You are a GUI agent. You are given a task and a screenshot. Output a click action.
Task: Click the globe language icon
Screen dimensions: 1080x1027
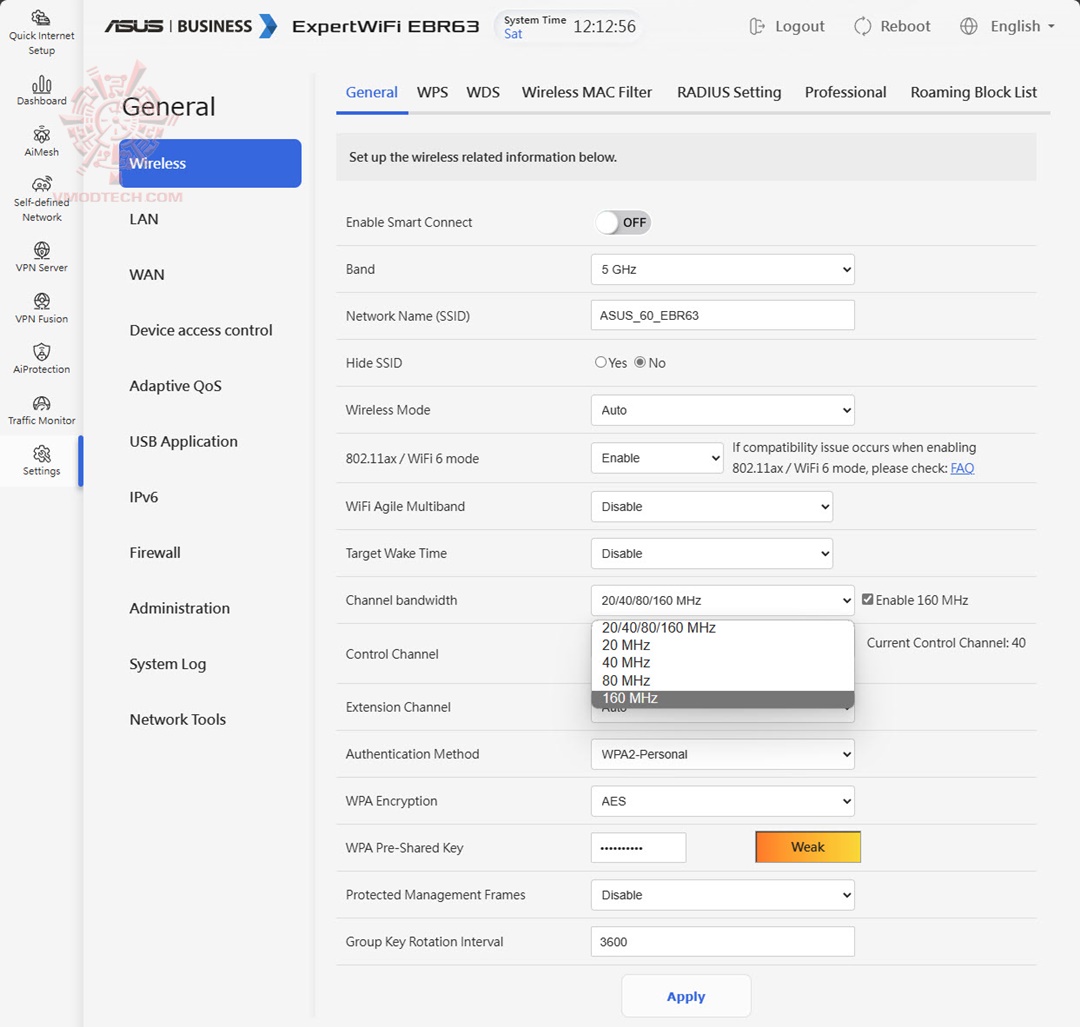(968, 26)
